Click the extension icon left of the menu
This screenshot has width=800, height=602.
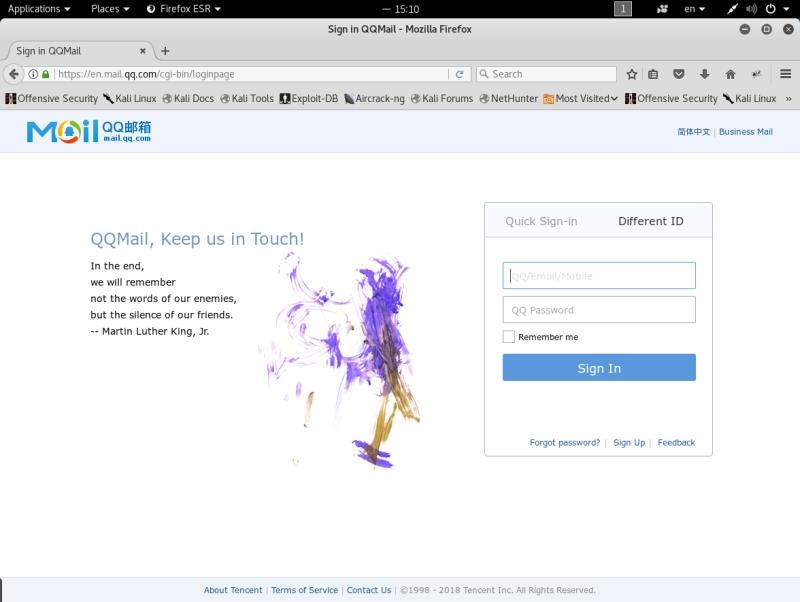pos(757,74)
